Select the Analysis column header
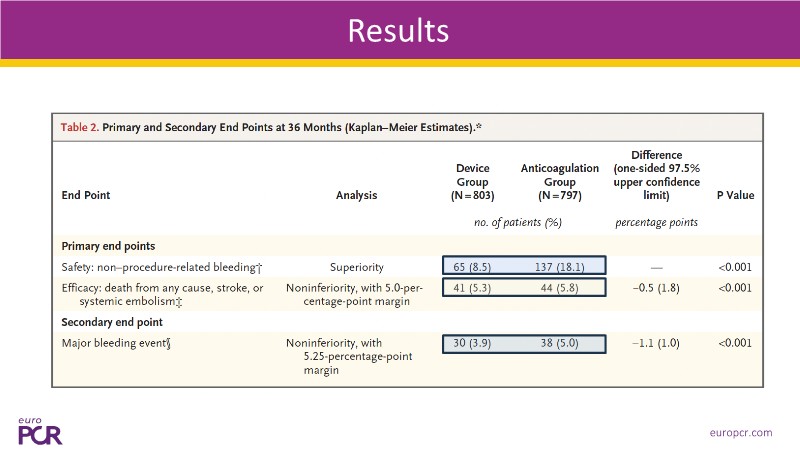This screenshot has width=800, height=450. point(357,196)
